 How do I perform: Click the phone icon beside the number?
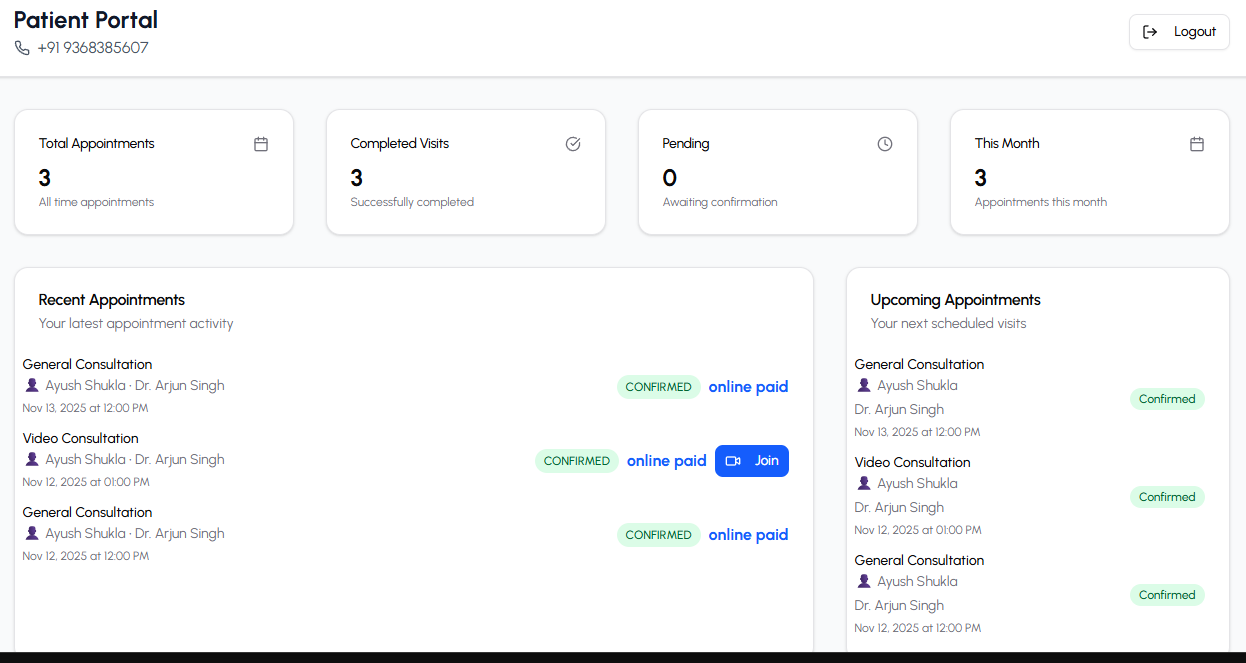coord(22,48)
